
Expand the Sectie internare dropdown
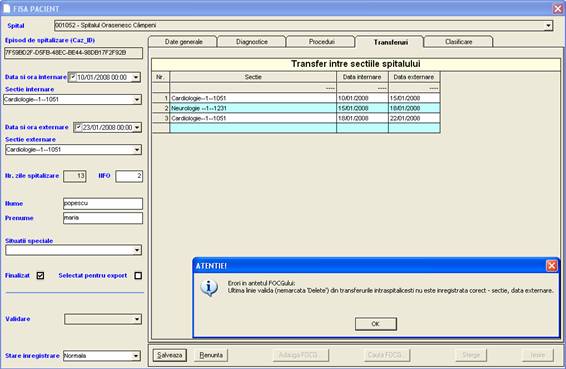(x=137, y=100)
